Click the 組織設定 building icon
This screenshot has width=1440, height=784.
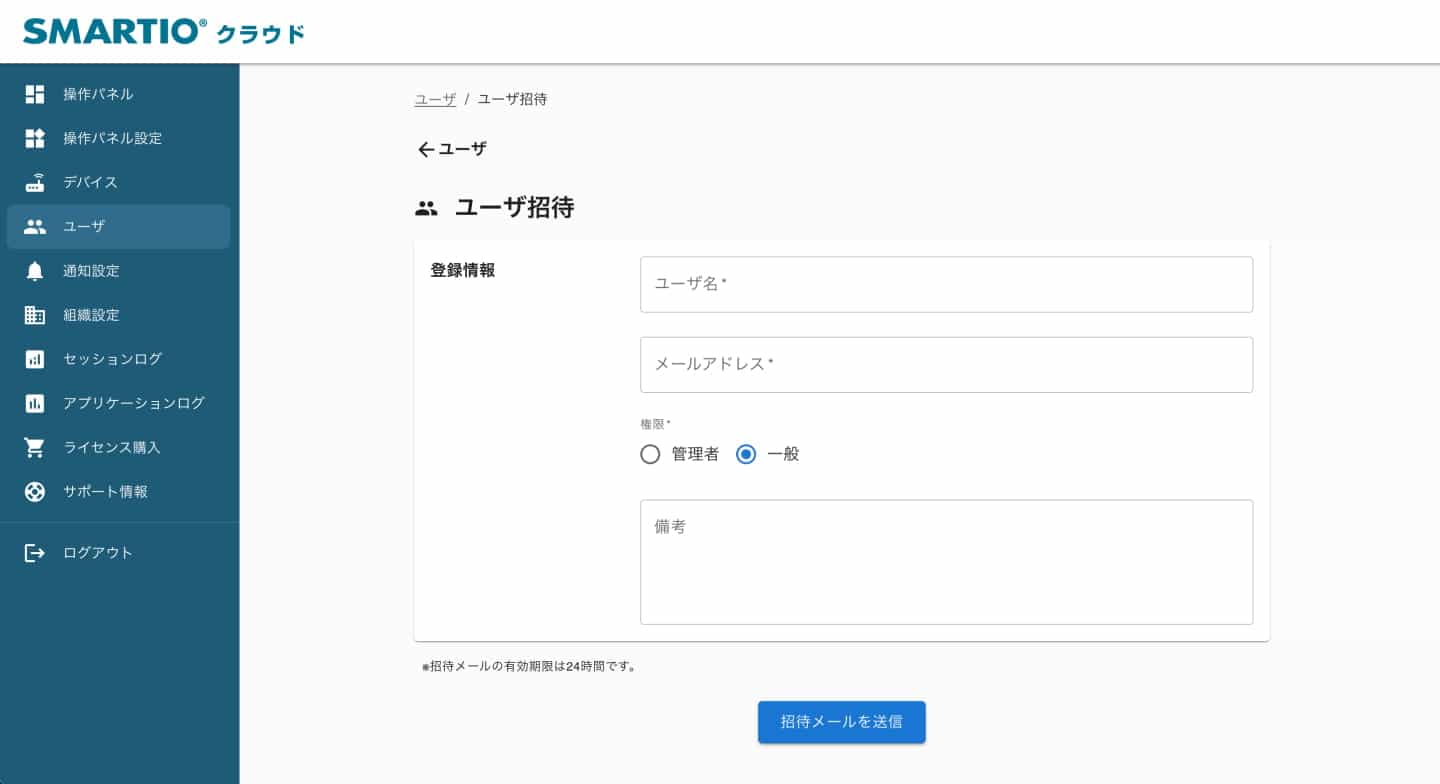[34, 314]
